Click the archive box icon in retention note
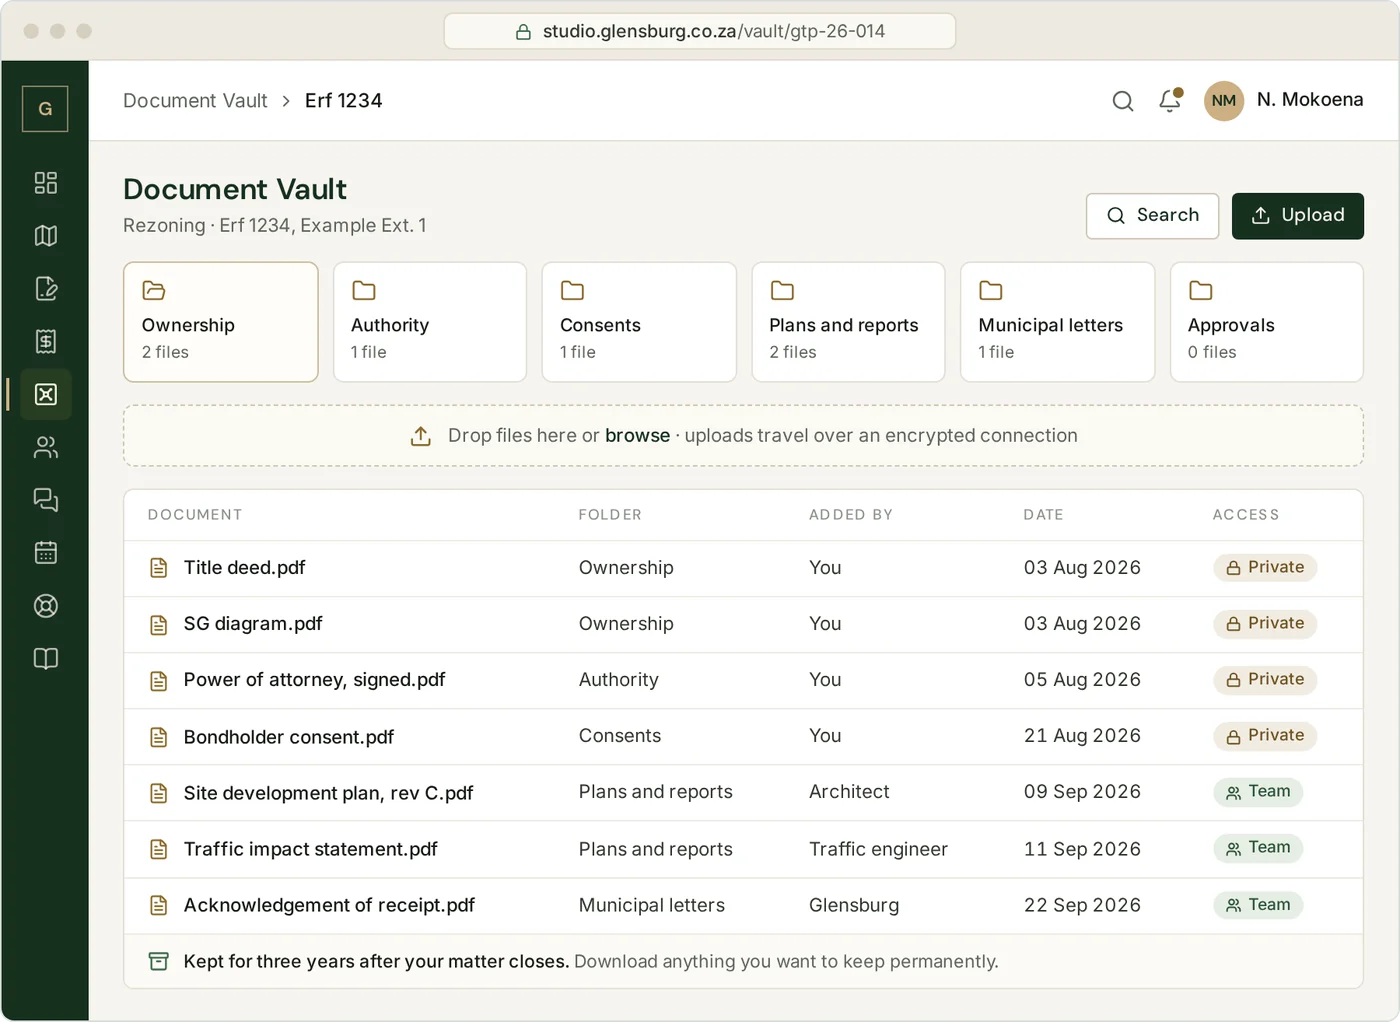The height and width of the screenshot is (1022, 1400). tap(158, 962)
